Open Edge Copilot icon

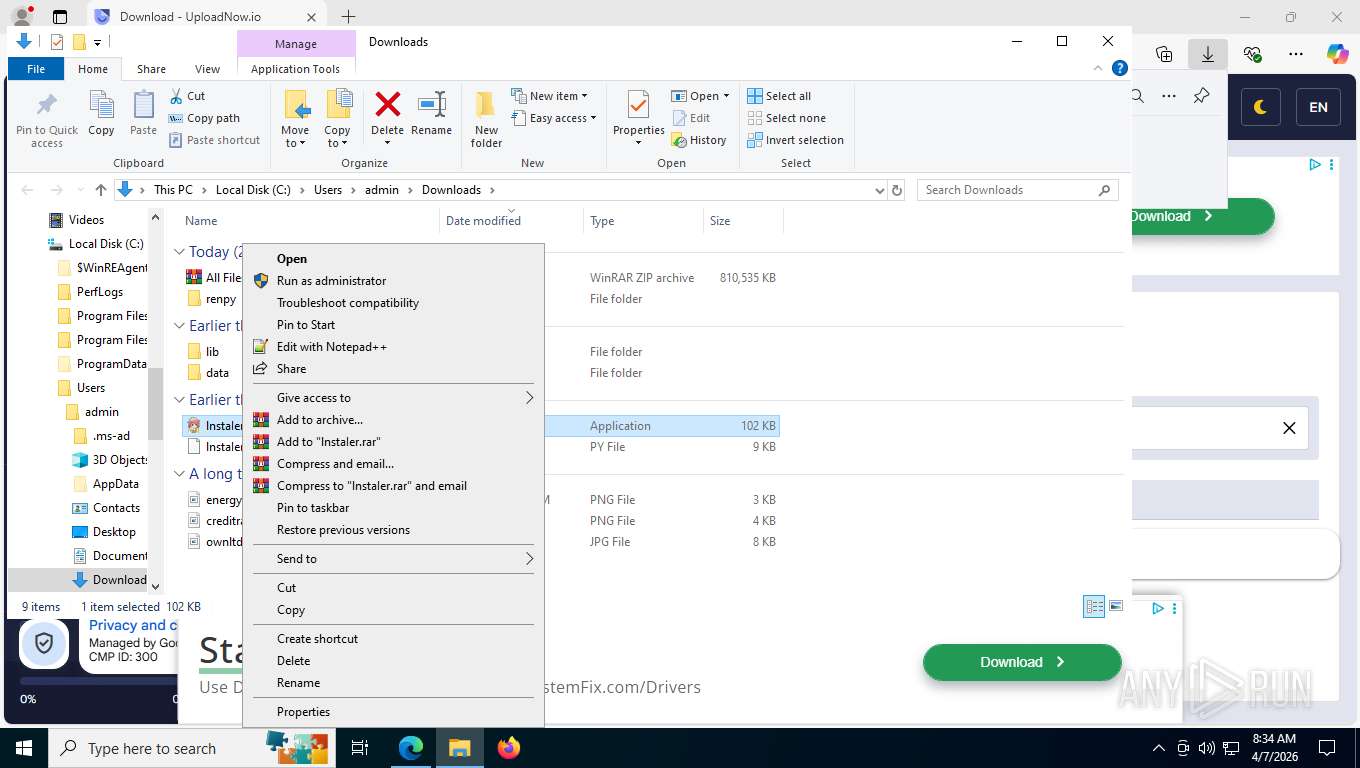[1338, 54]
